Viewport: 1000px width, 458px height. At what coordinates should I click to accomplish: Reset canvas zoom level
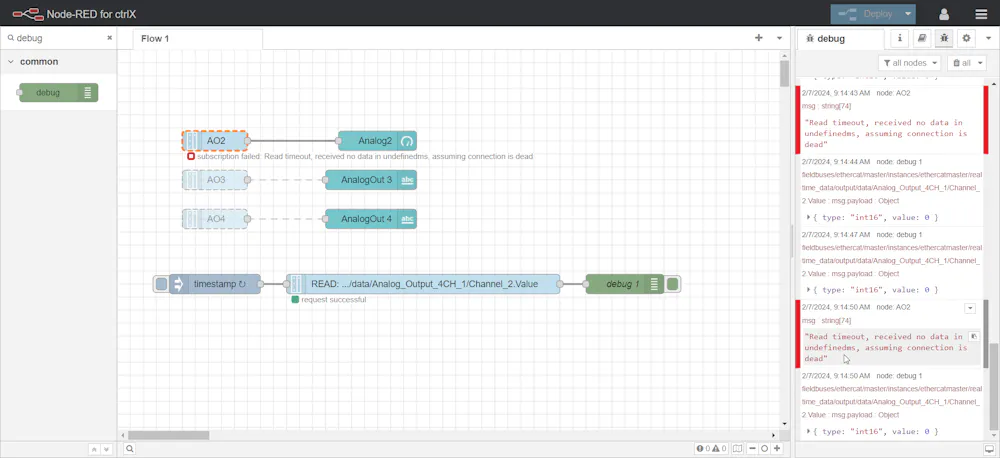(765, 448)
